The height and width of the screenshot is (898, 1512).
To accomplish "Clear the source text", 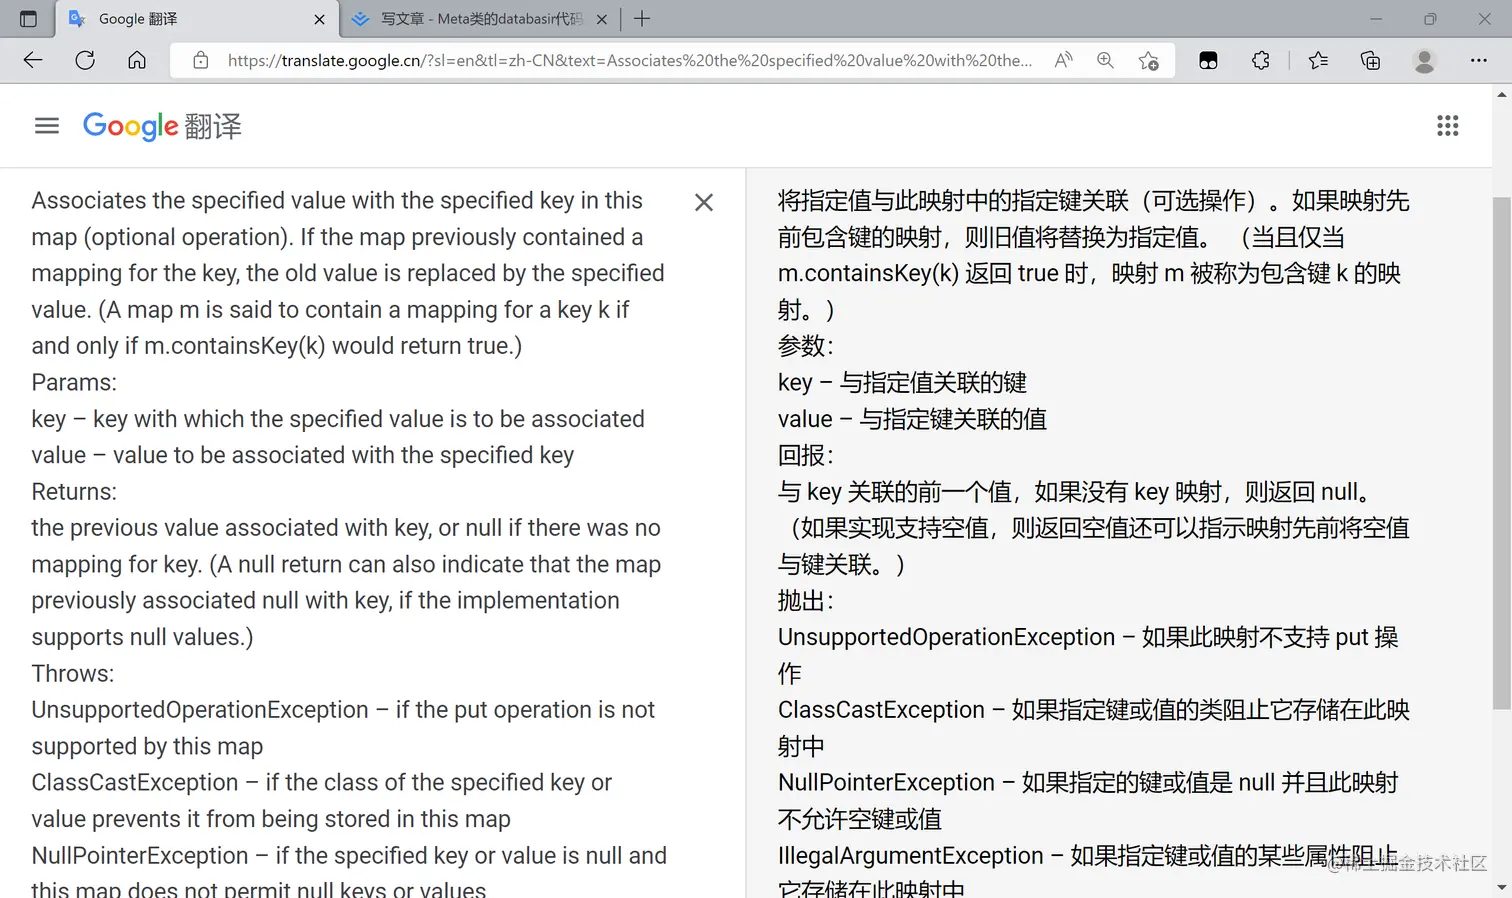I will click(x=704, y=202).
